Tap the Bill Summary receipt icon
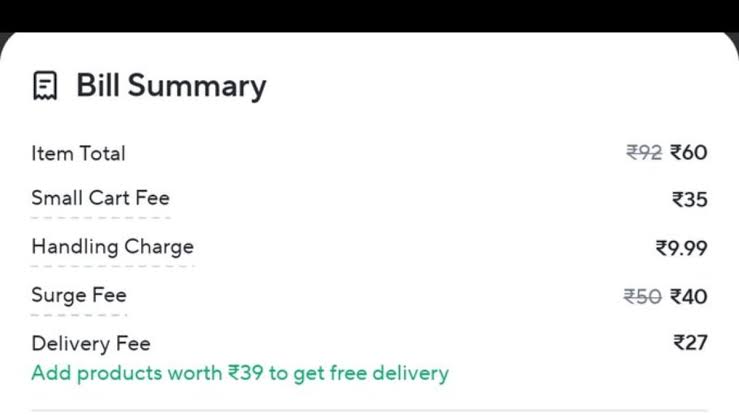The width and height of the screenshot is (739, 415). [x=44, y=86]
